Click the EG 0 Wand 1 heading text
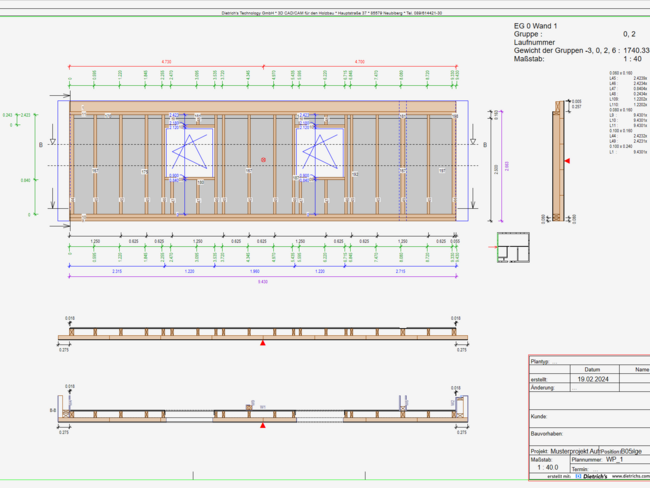Image resolution: width=650 pixels, height=488 pixels. click(x=536, y=26)
